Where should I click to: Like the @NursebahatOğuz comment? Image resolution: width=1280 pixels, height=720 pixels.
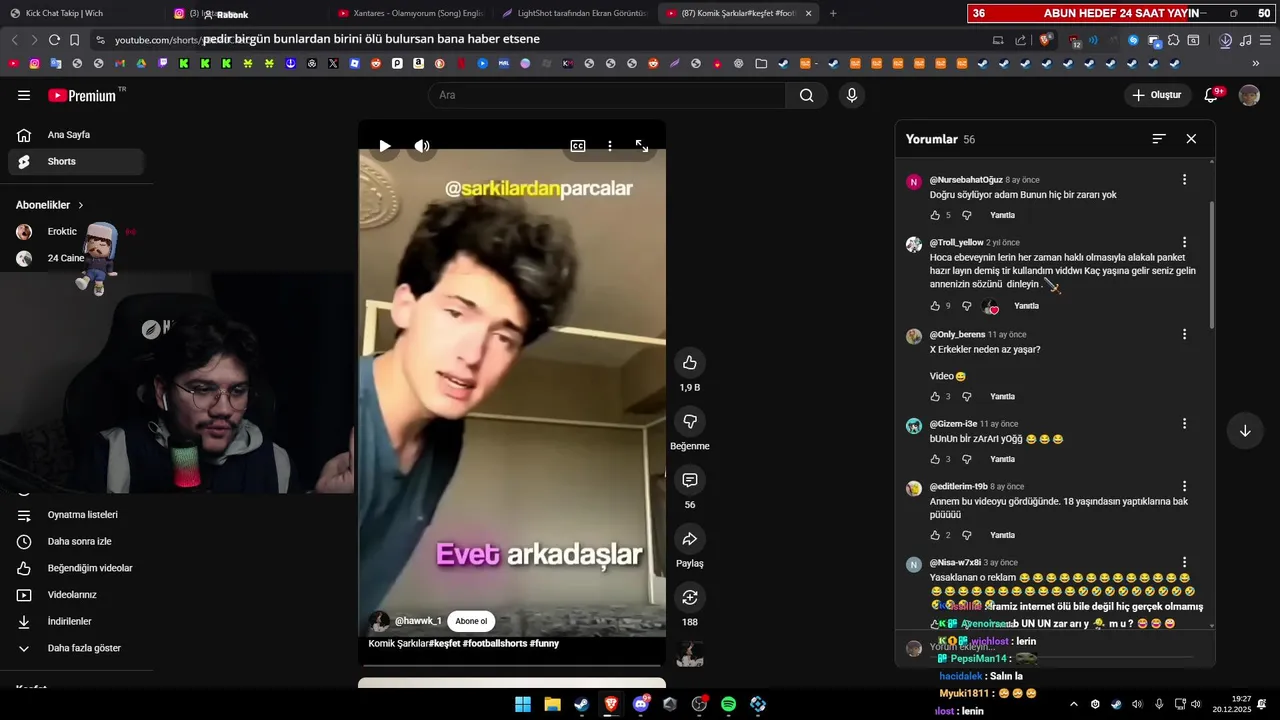point(935,215)
